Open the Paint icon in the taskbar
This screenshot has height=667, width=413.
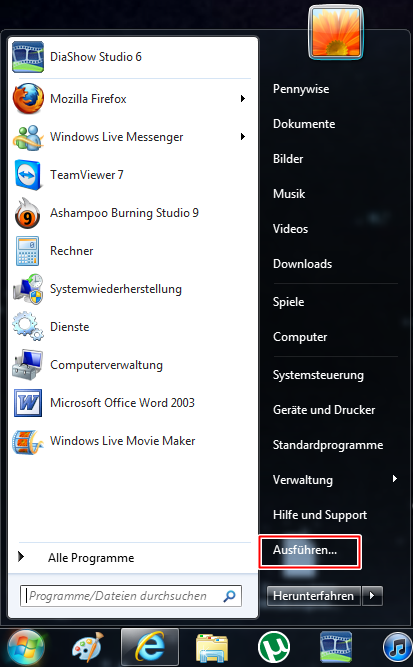pos(88,648)
